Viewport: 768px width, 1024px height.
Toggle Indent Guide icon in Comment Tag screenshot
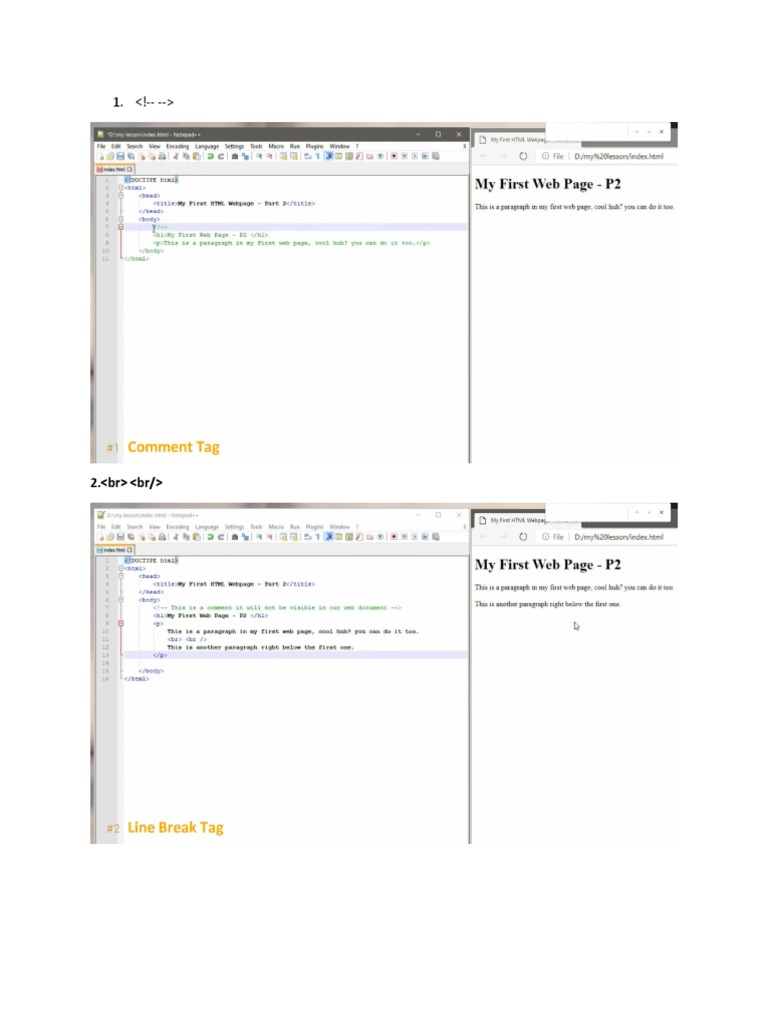tap(329, 157)
